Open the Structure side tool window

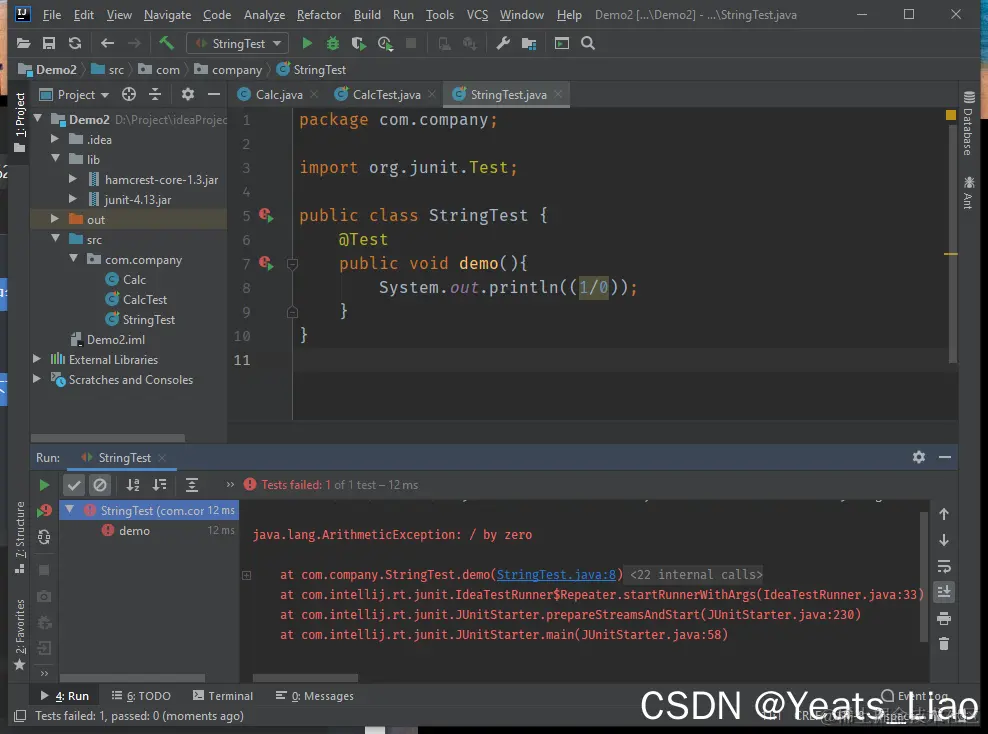point(20,537)
